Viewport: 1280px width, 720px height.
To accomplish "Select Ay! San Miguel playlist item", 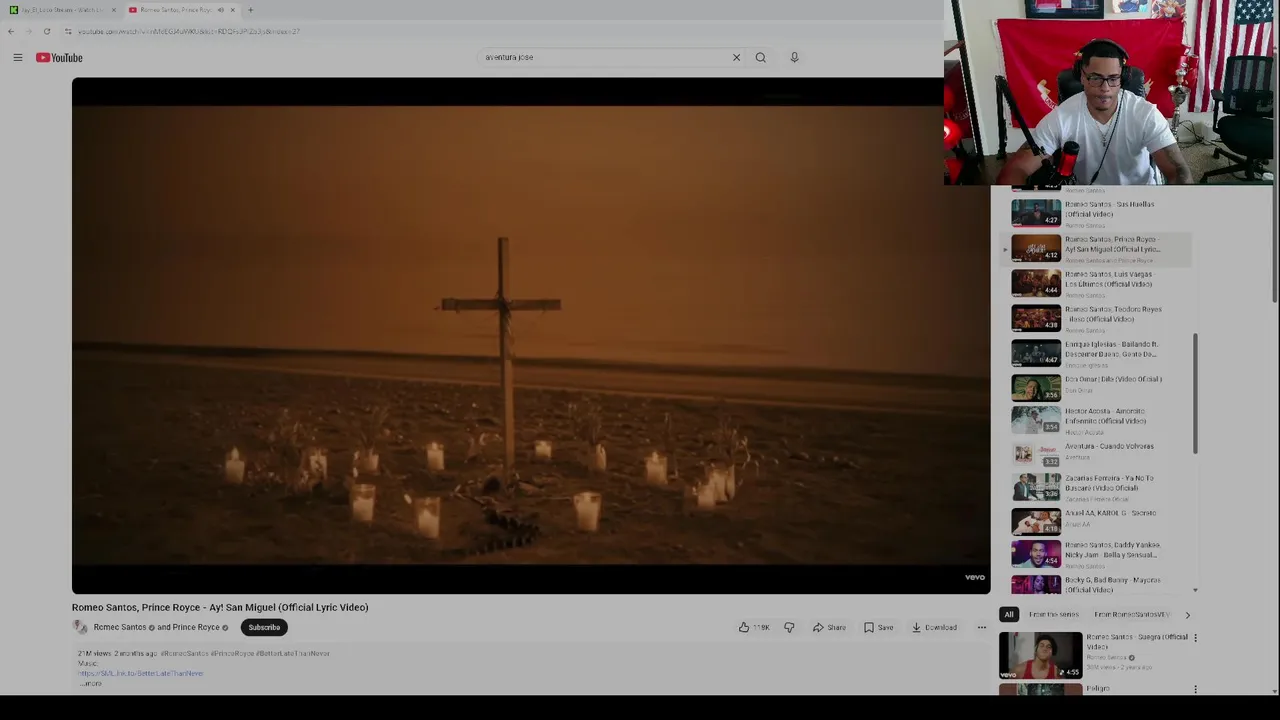I will click(1096, 248).
